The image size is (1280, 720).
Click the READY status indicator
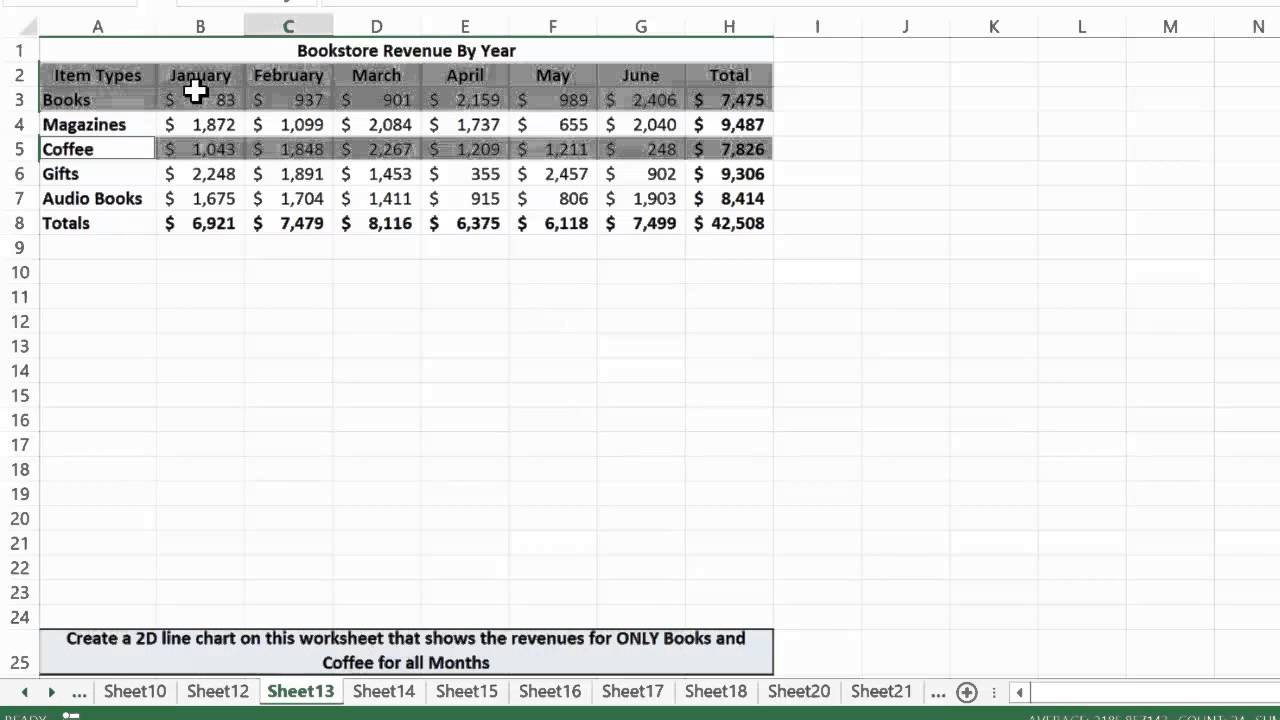pyautogui.click(x=25, y=717)
